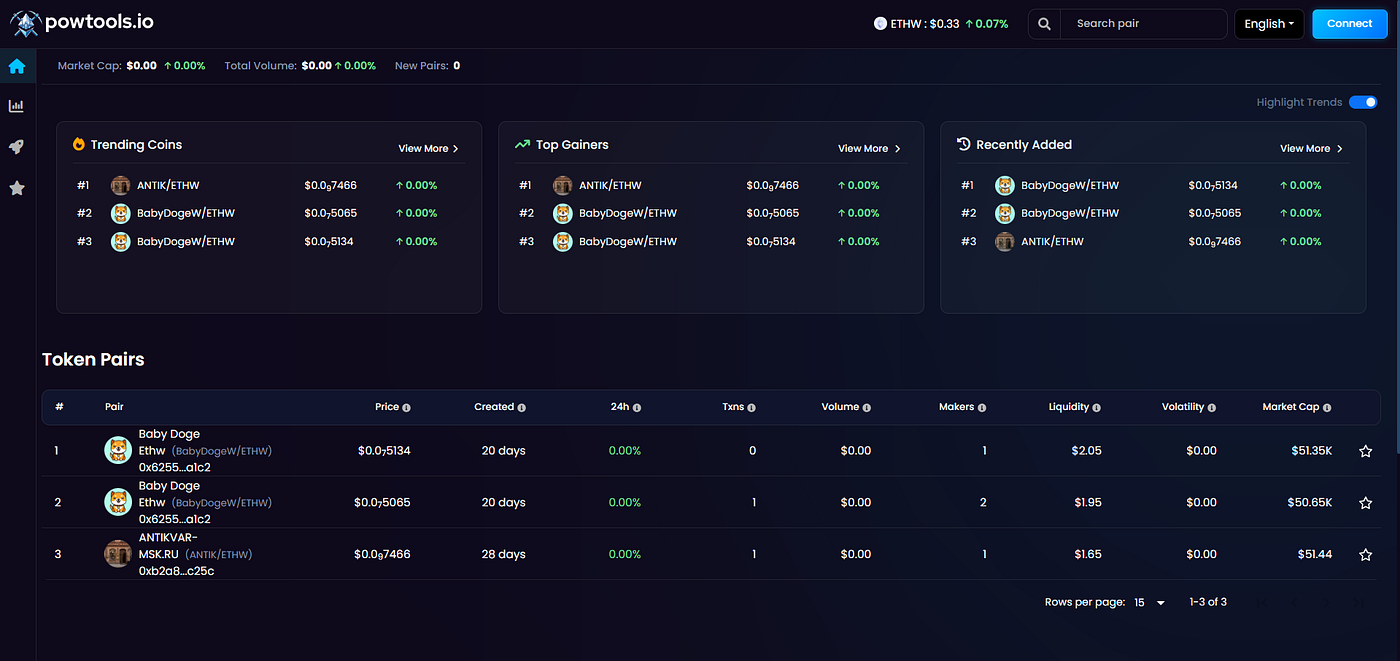Click the Volume column info icon
The height and width of the screenshot is (661, 1400).
(866, 408)
